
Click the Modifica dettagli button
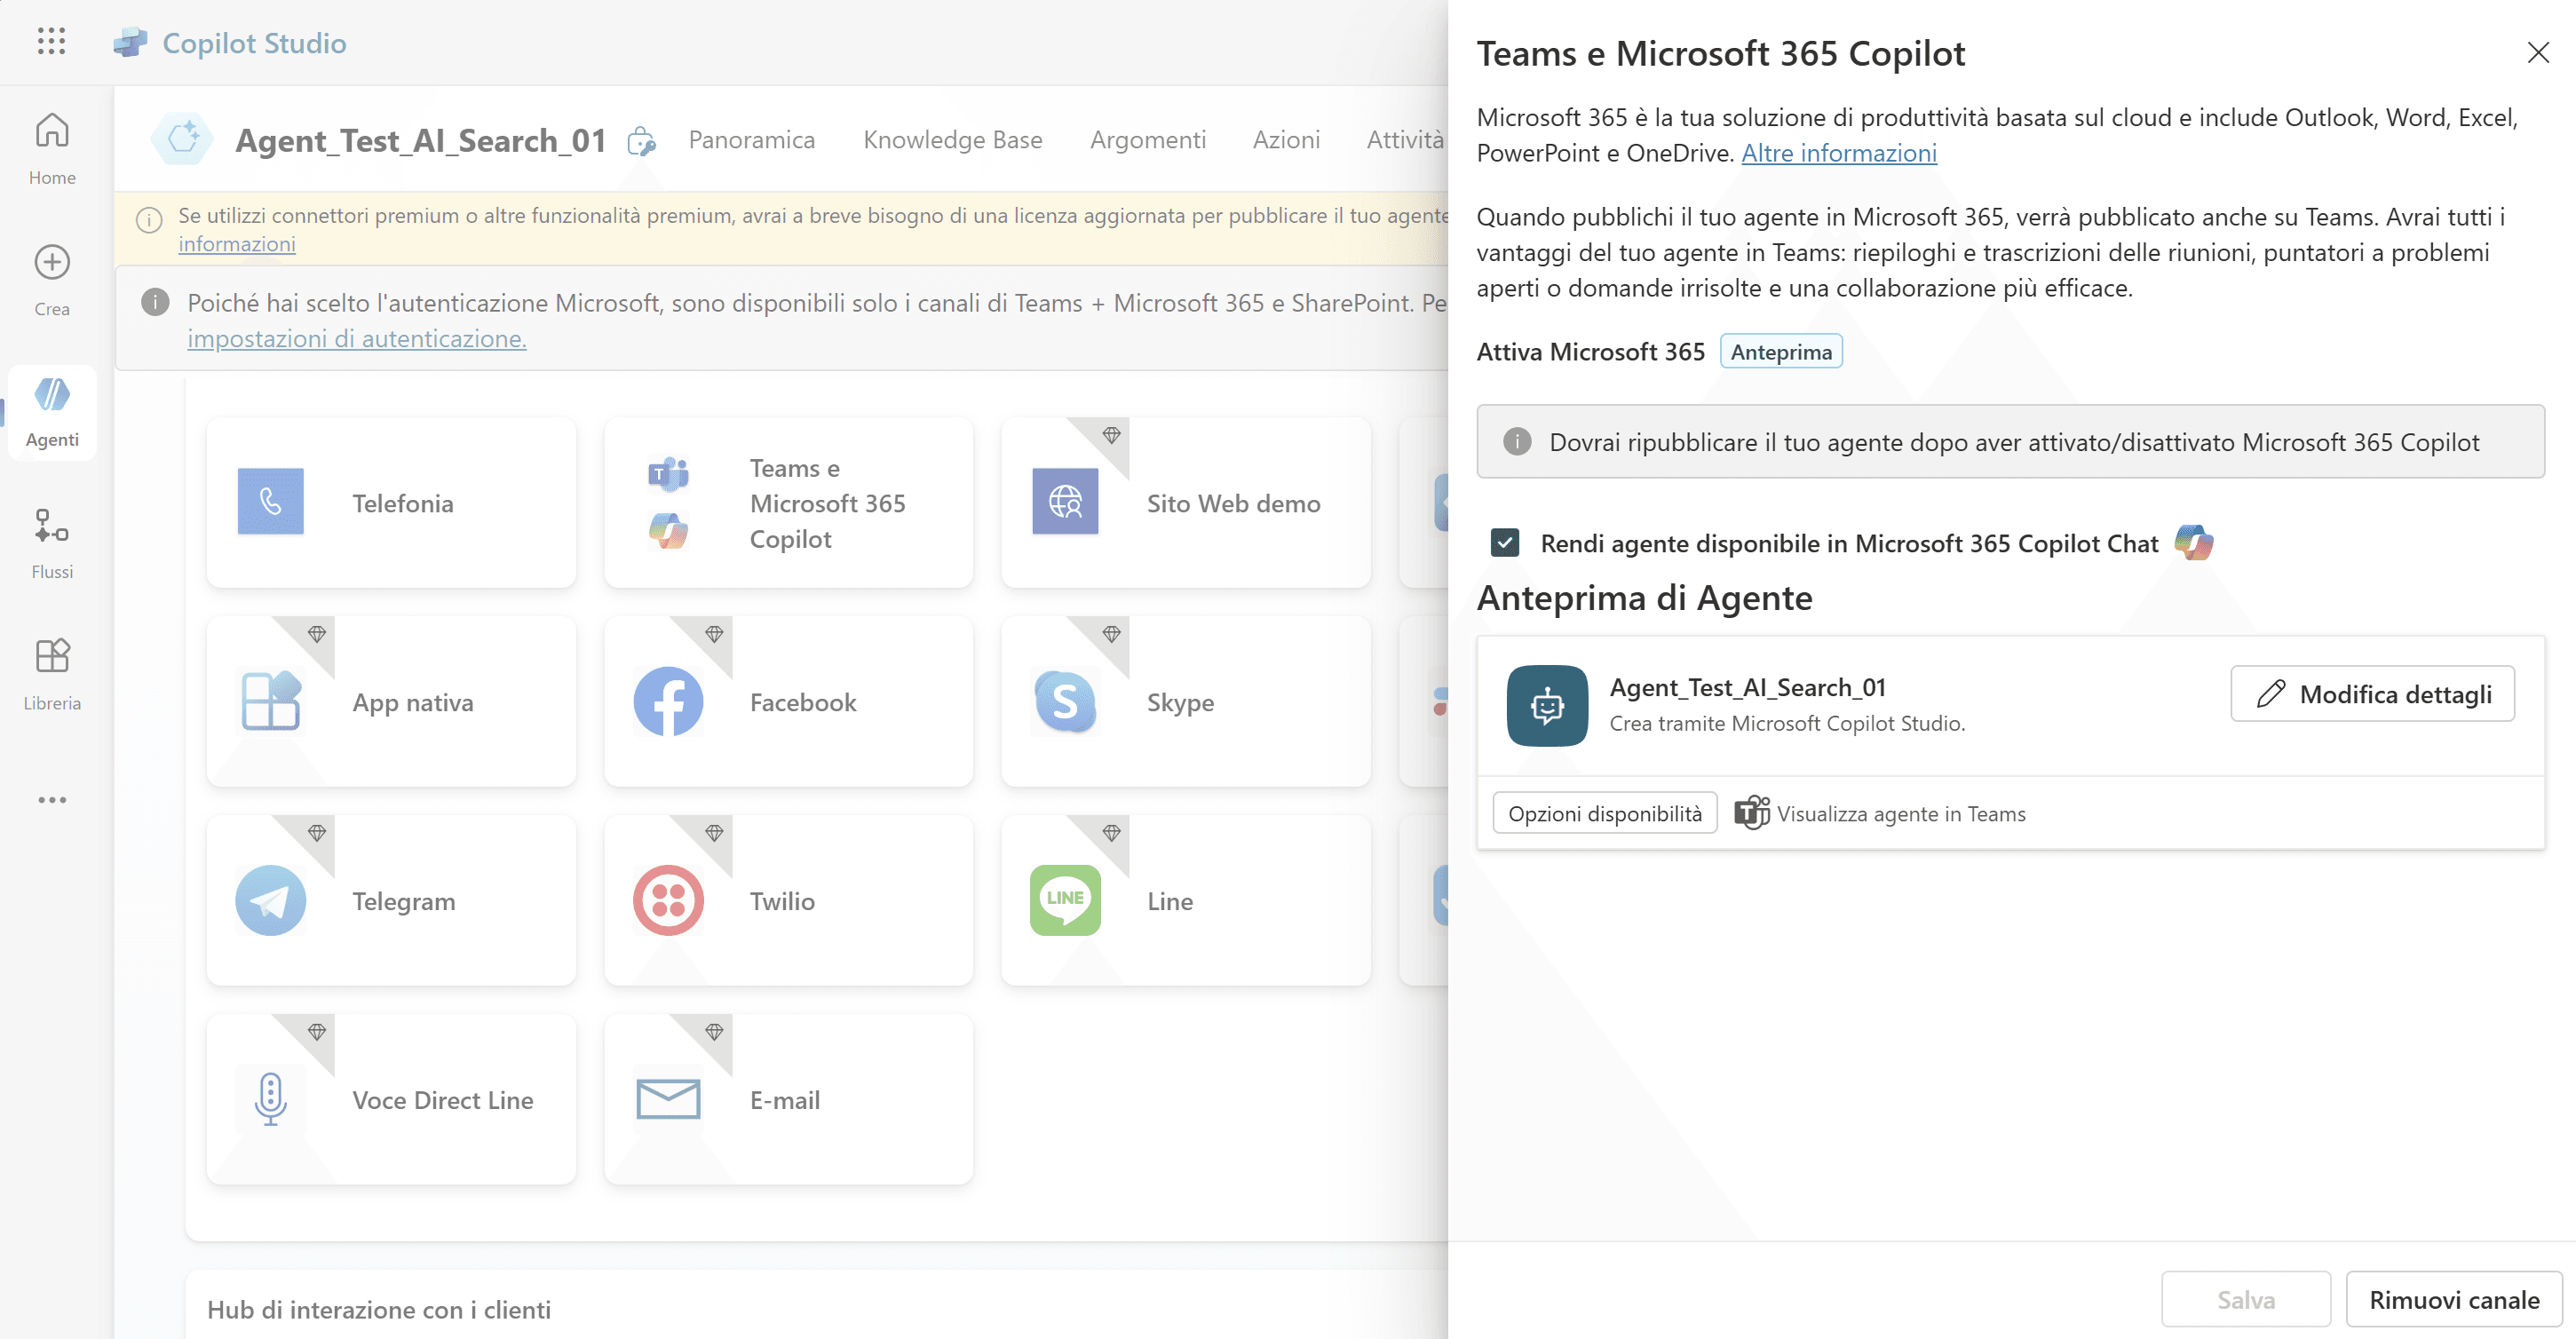point(2372,693)
